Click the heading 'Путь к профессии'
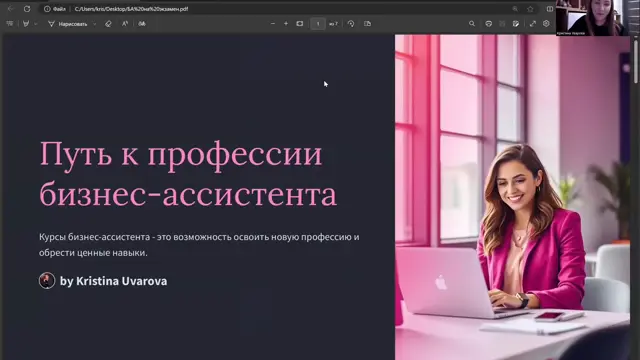Image resolution: width=640 pixels, height=360 pixels. (181, 155)
